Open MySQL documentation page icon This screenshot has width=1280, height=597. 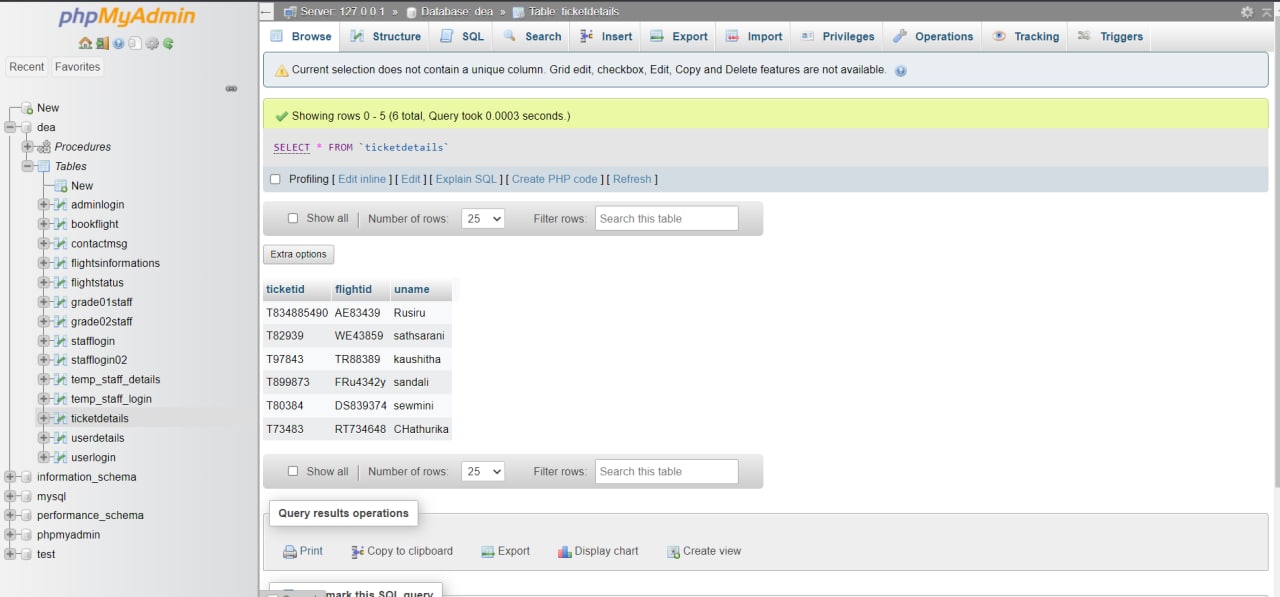[x=135, y=43]
